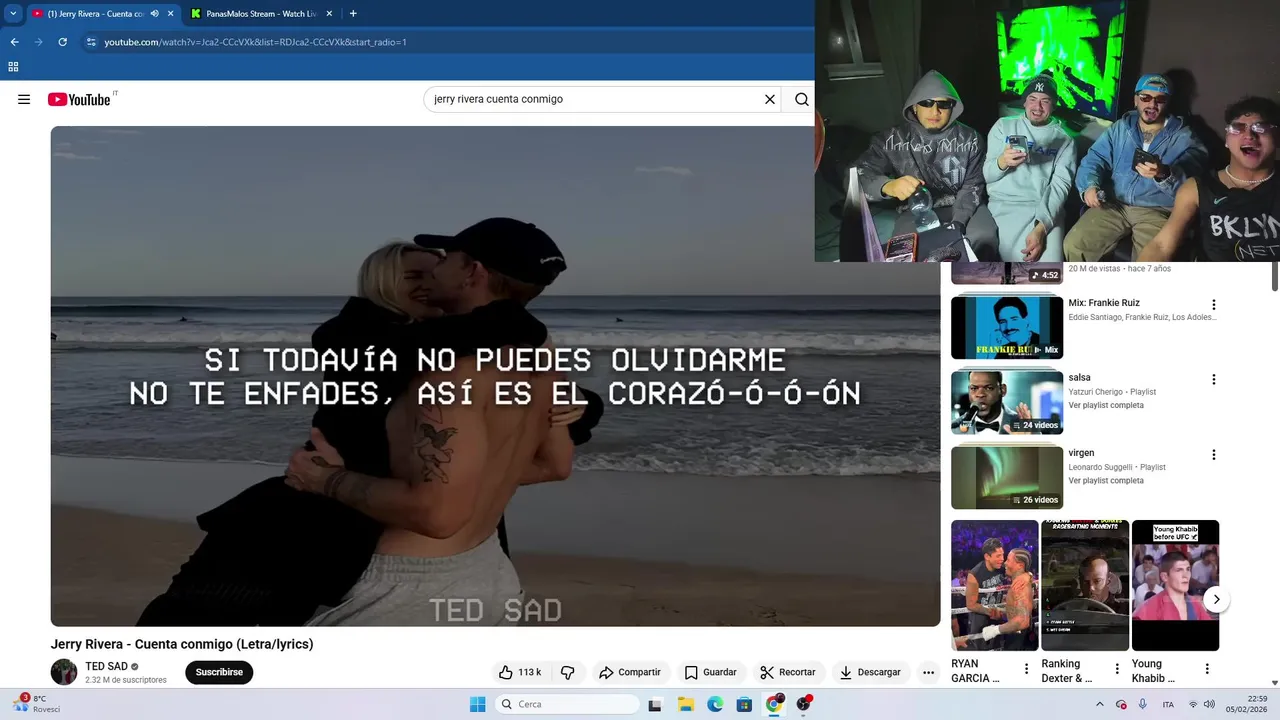Show hidden tray icons chevron
This screenshot has height=720, width=1280.
pyautogui.click(x=1100, y=704)
